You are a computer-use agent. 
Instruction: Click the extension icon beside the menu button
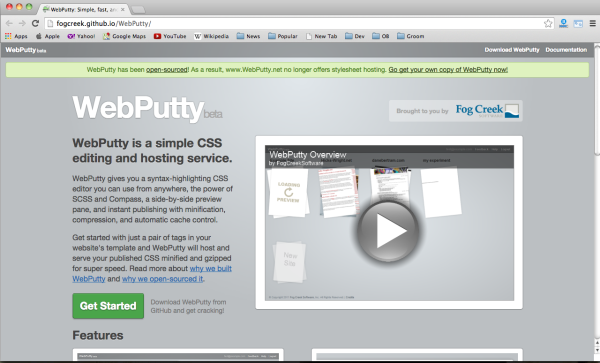578,24
